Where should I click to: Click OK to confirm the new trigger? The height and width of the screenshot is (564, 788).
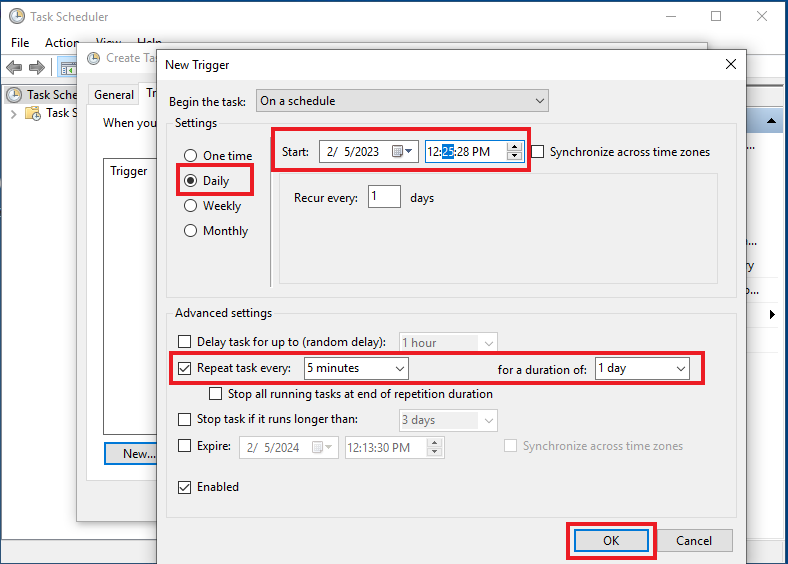pos(611,540)
